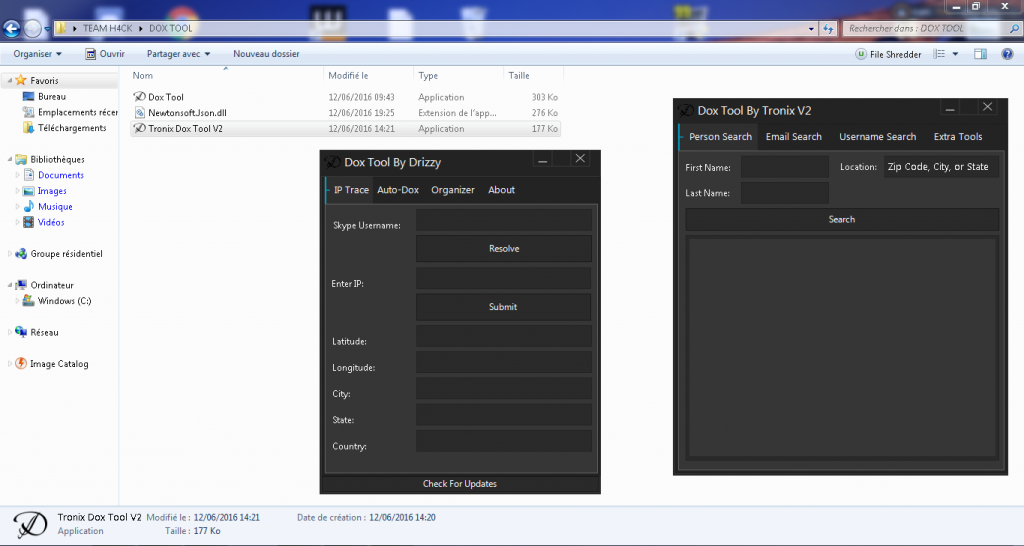Click the change view icon in Explorer toolbar

click(x=939, y=54)
